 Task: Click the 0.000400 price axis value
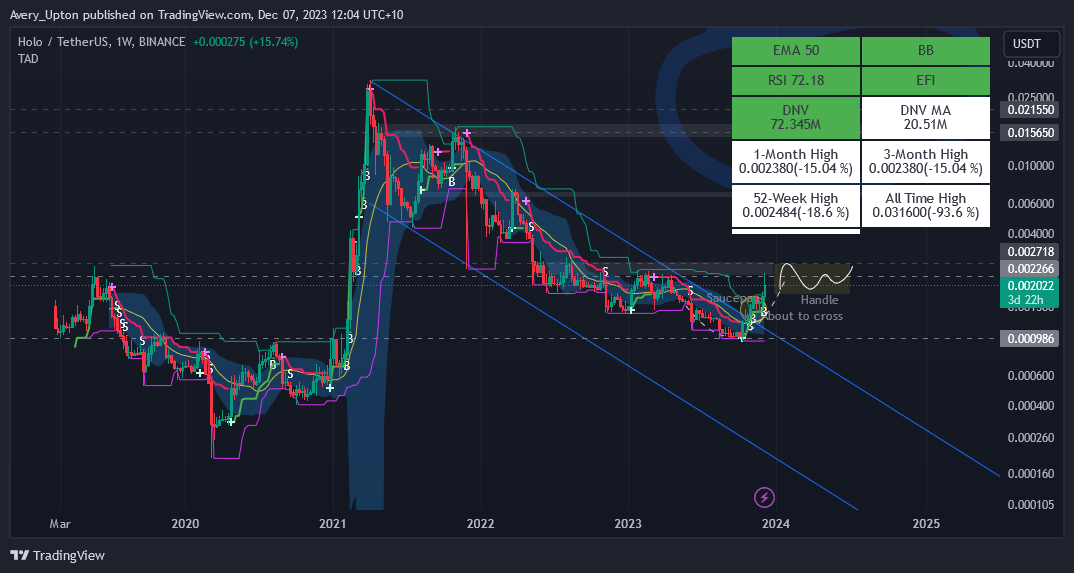click(1029, 405)
